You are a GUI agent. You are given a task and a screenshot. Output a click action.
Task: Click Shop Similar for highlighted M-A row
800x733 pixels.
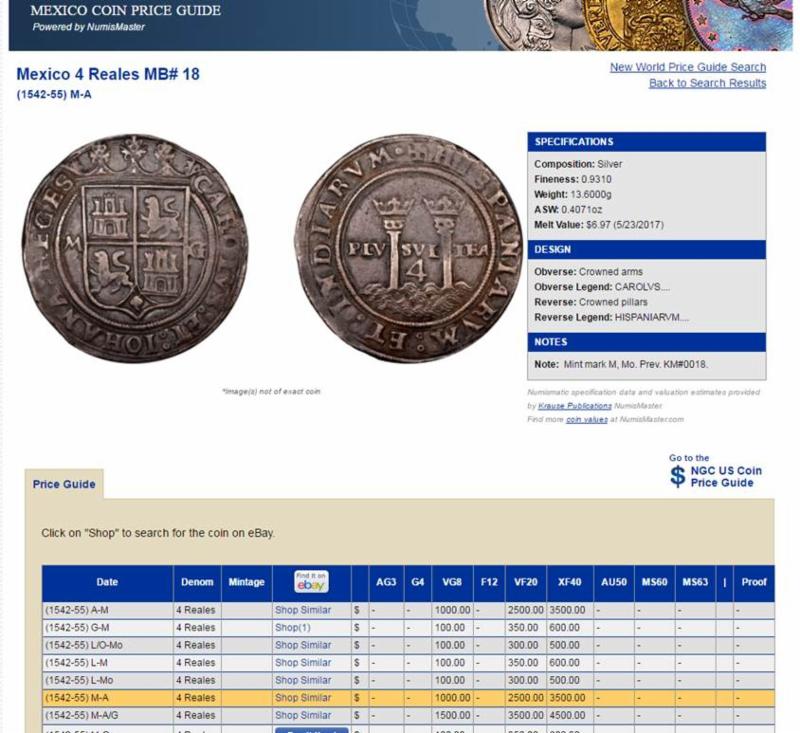(x=303, y=698)
